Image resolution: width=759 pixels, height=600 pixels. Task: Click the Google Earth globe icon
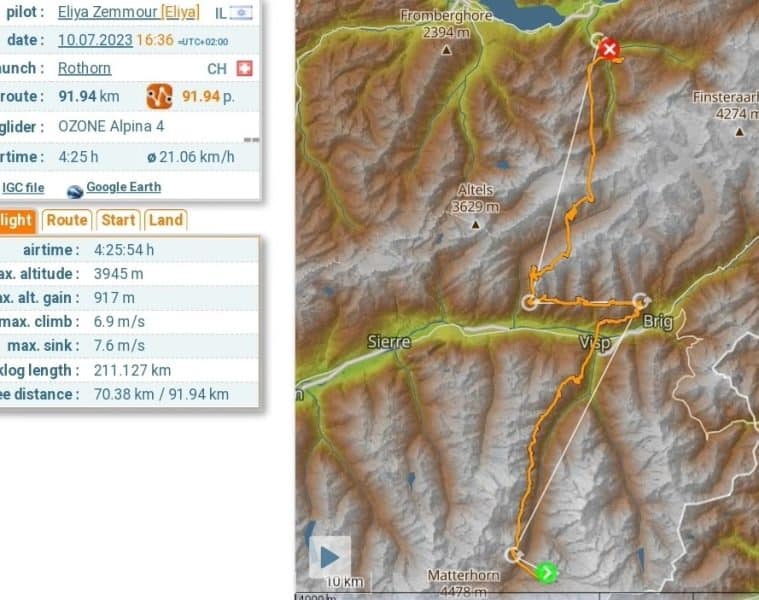[75, 192]
